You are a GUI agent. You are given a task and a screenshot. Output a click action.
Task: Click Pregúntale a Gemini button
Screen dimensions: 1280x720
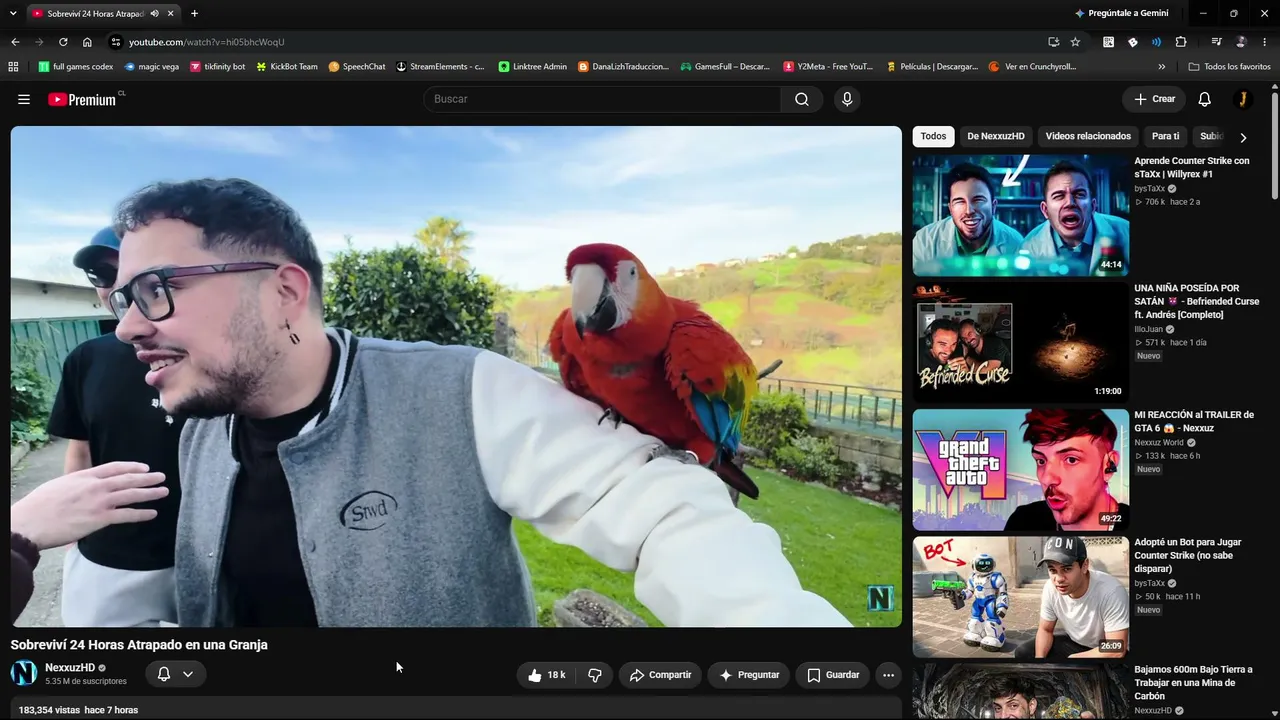point(1121,14)
